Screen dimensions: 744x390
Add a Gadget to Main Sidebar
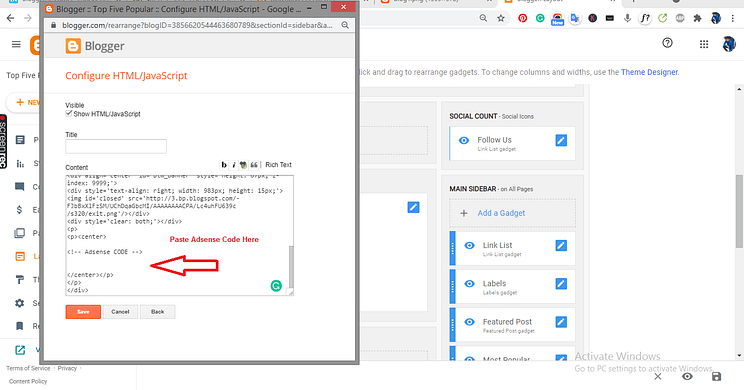512,213
